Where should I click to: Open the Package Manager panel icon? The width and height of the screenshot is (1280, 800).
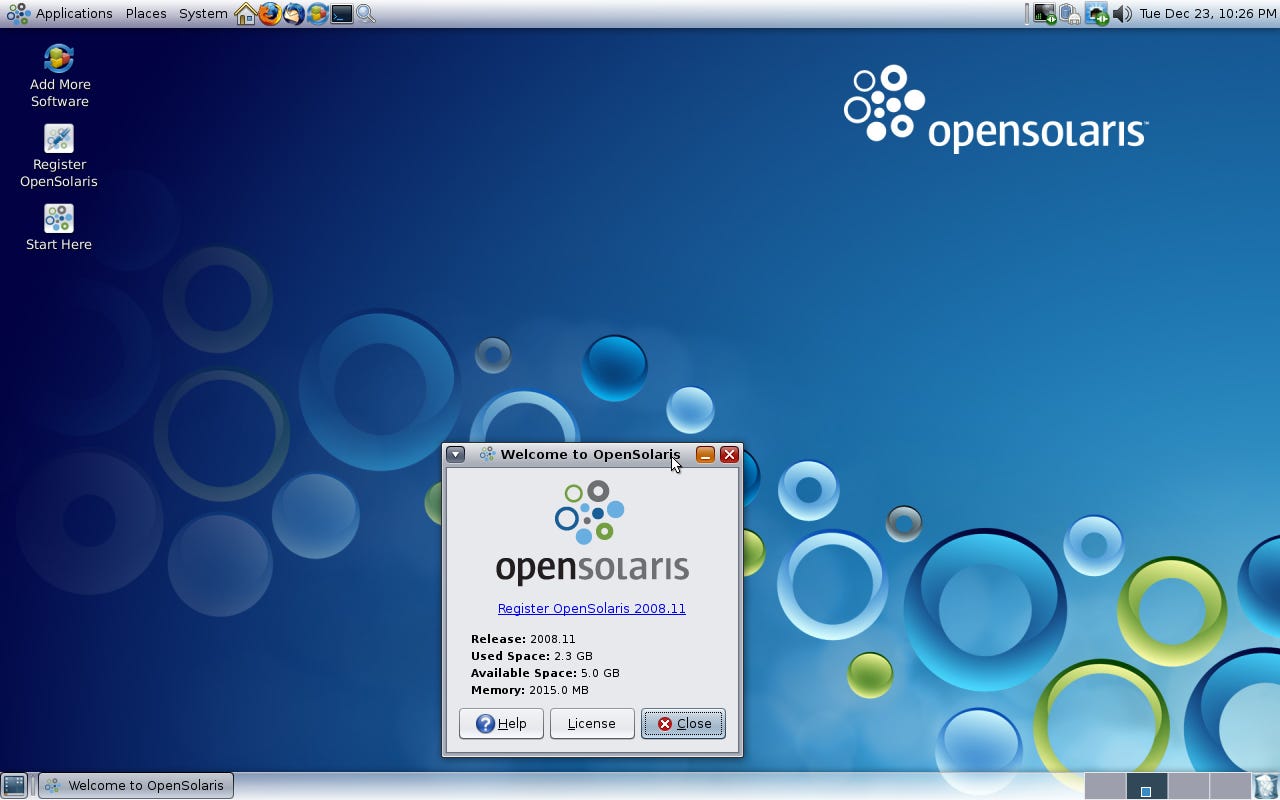point(316,13)
